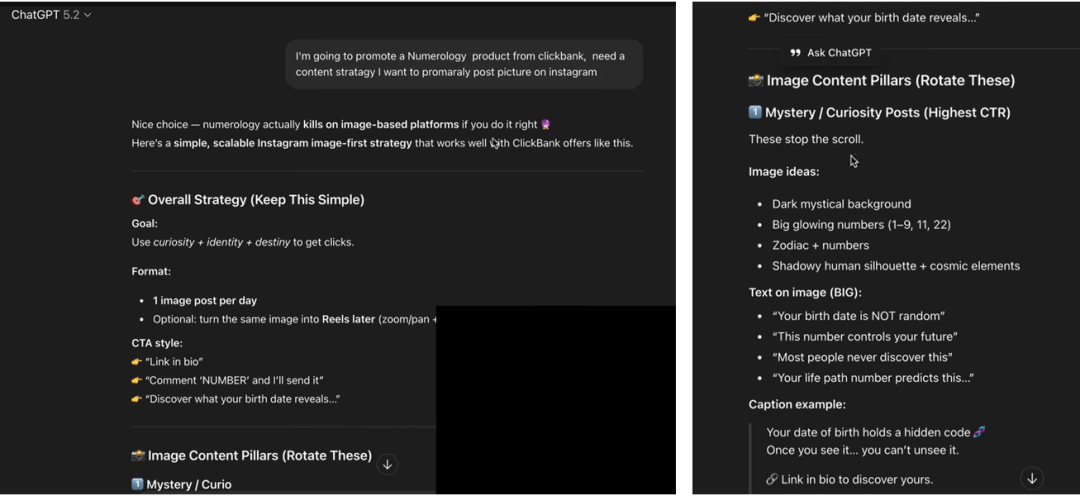Click "Link in bio to discover yours." caption line
Screen dimensions: 1080x496
tap(849, 479)
